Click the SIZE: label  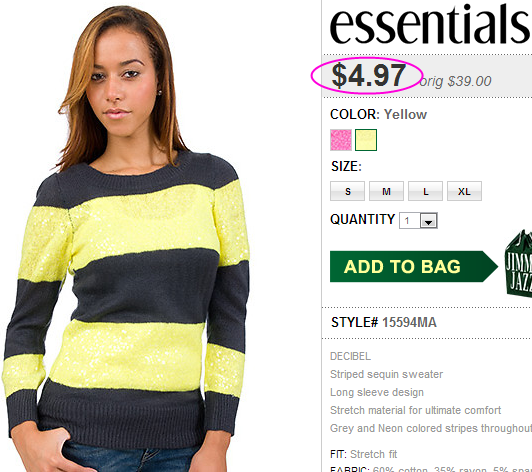tap(346, 166)
